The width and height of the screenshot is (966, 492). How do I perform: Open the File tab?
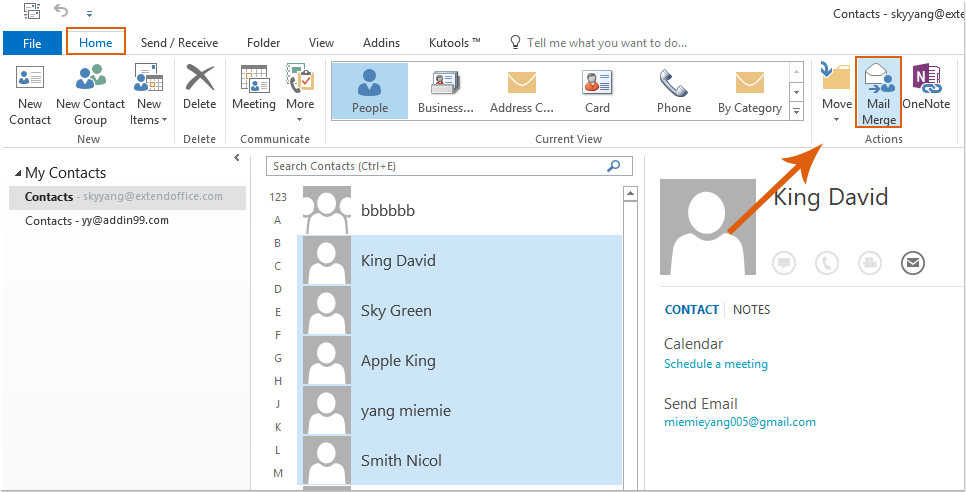coord(32,43)
